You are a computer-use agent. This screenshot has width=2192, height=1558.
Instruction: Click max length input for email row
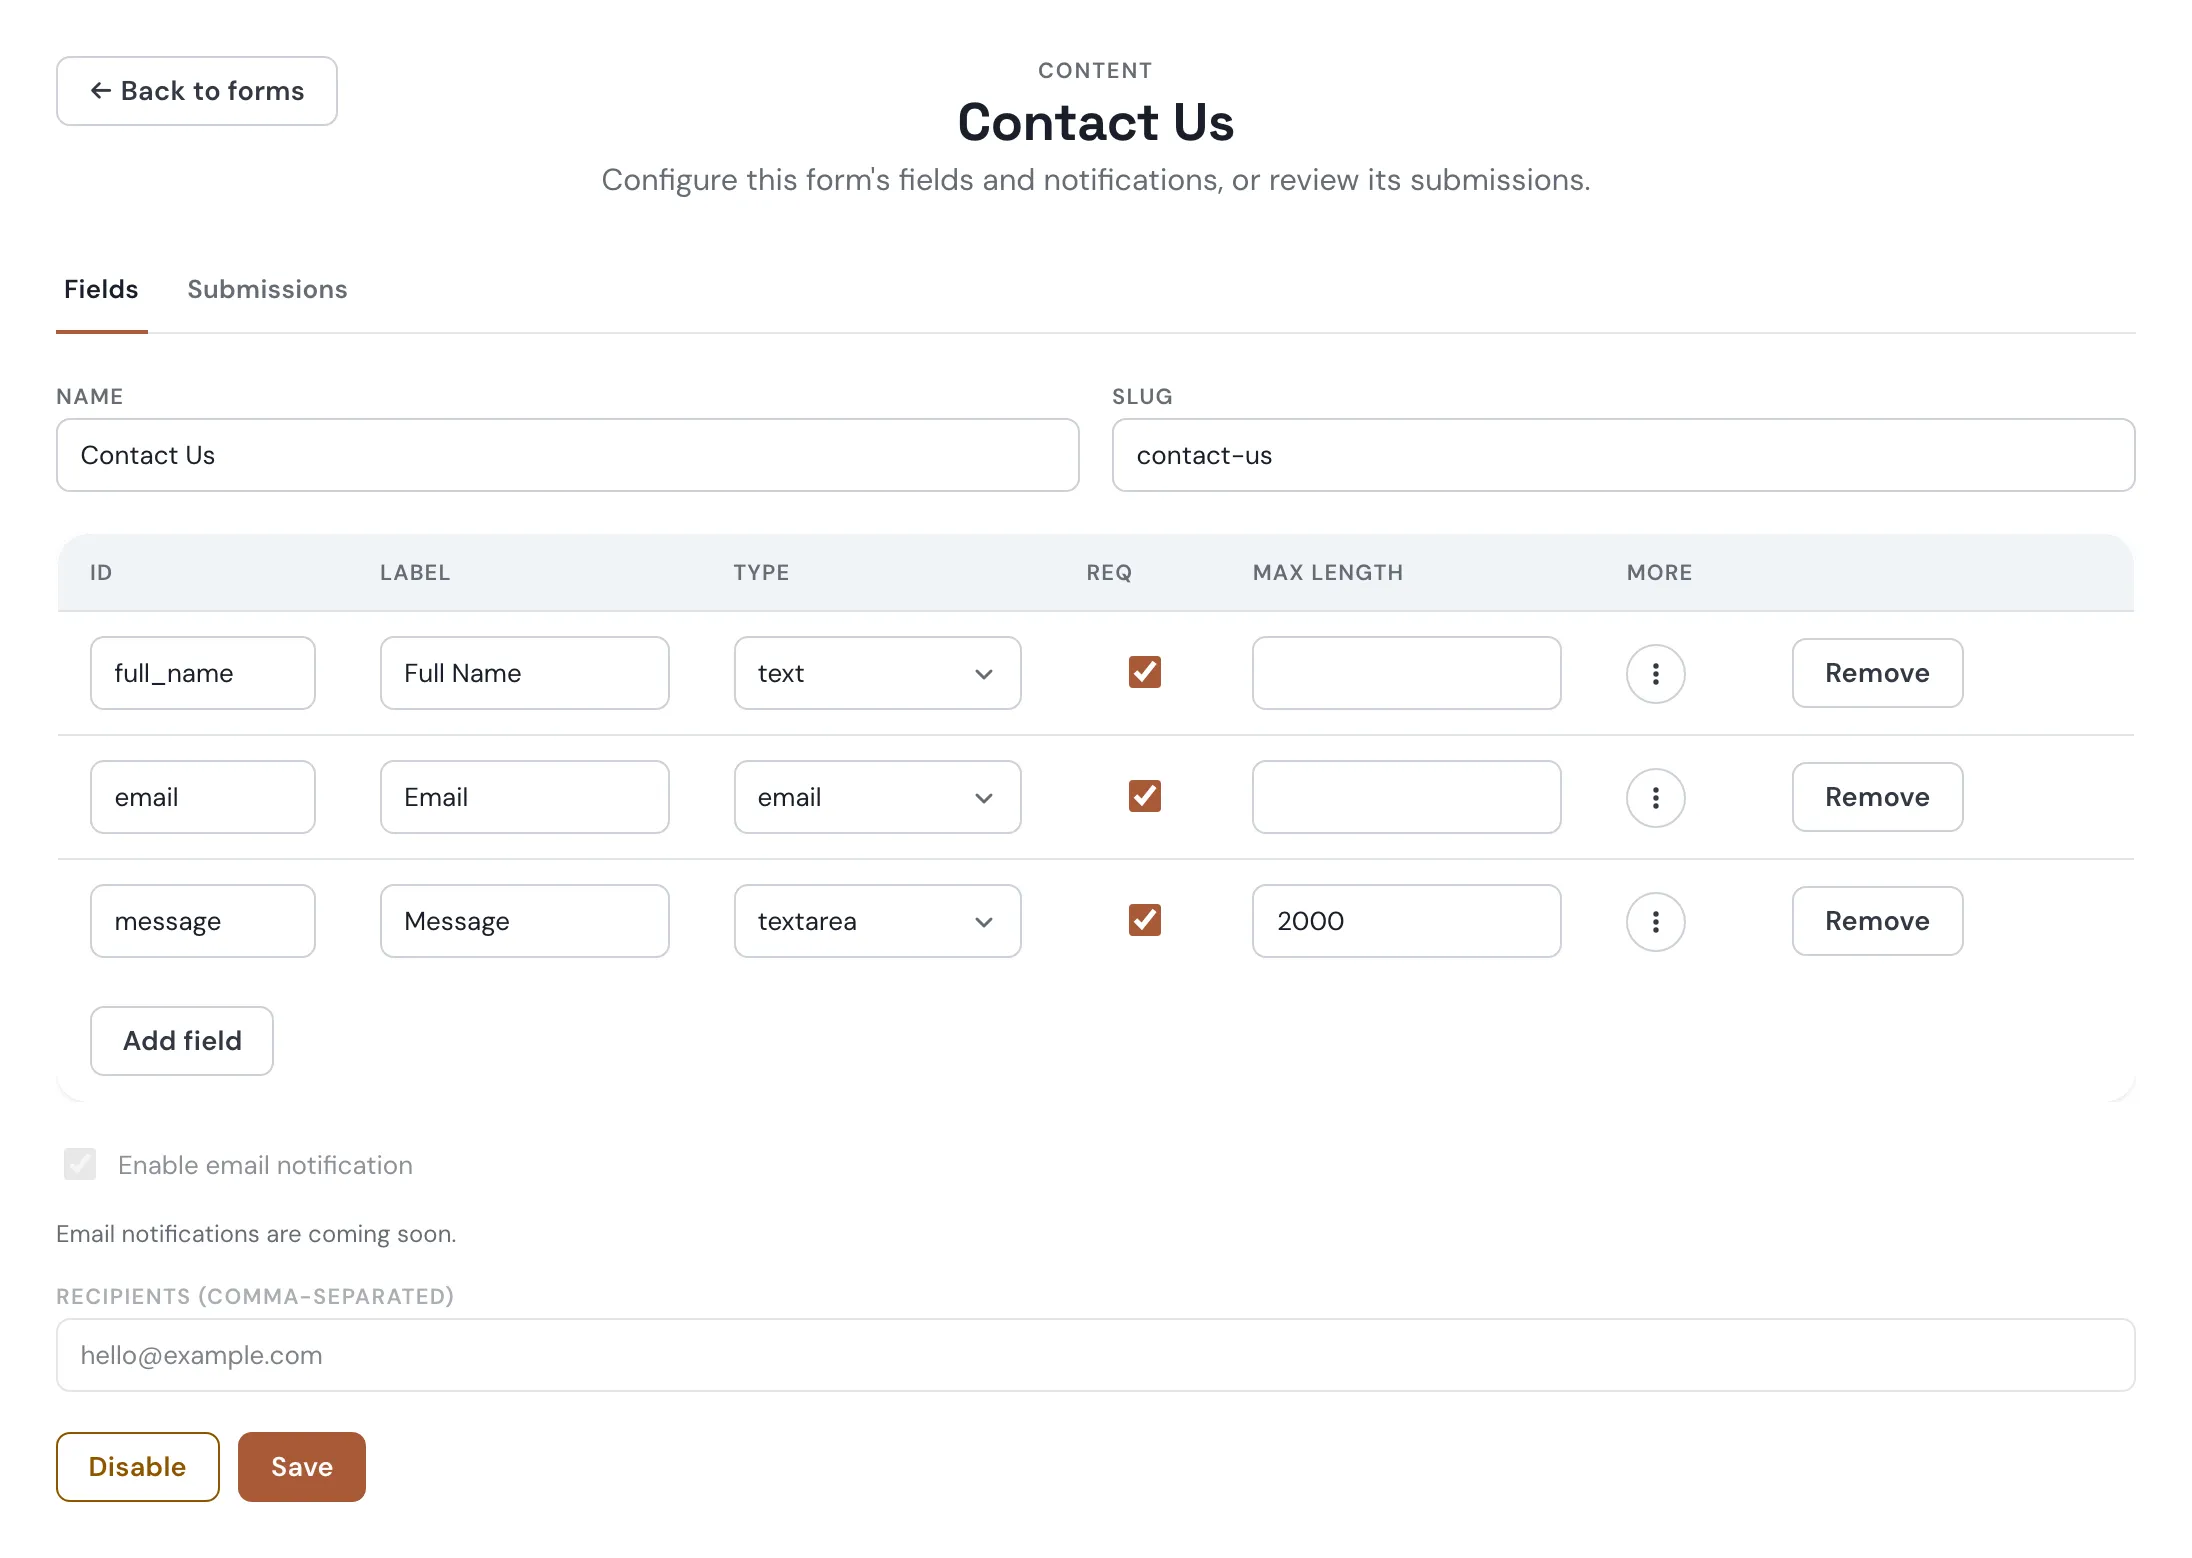point(1407,797)
